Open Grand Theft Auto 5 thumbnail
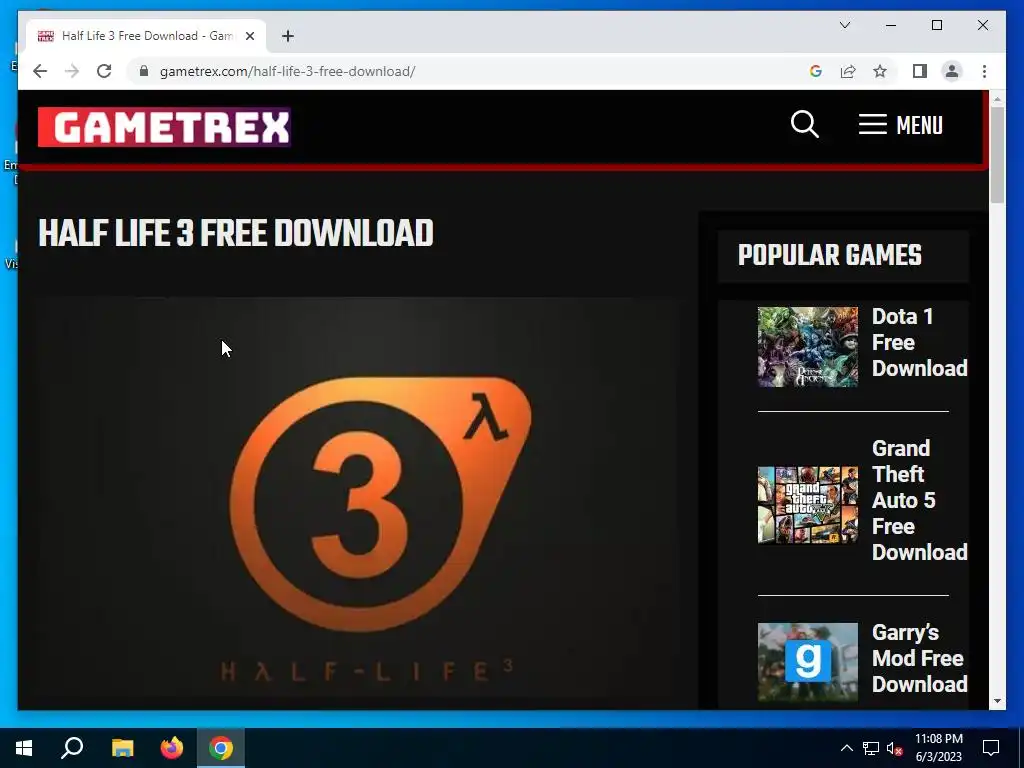This screenshot has height=768, width=1024. pyautogui.click(x=808, y=505)
